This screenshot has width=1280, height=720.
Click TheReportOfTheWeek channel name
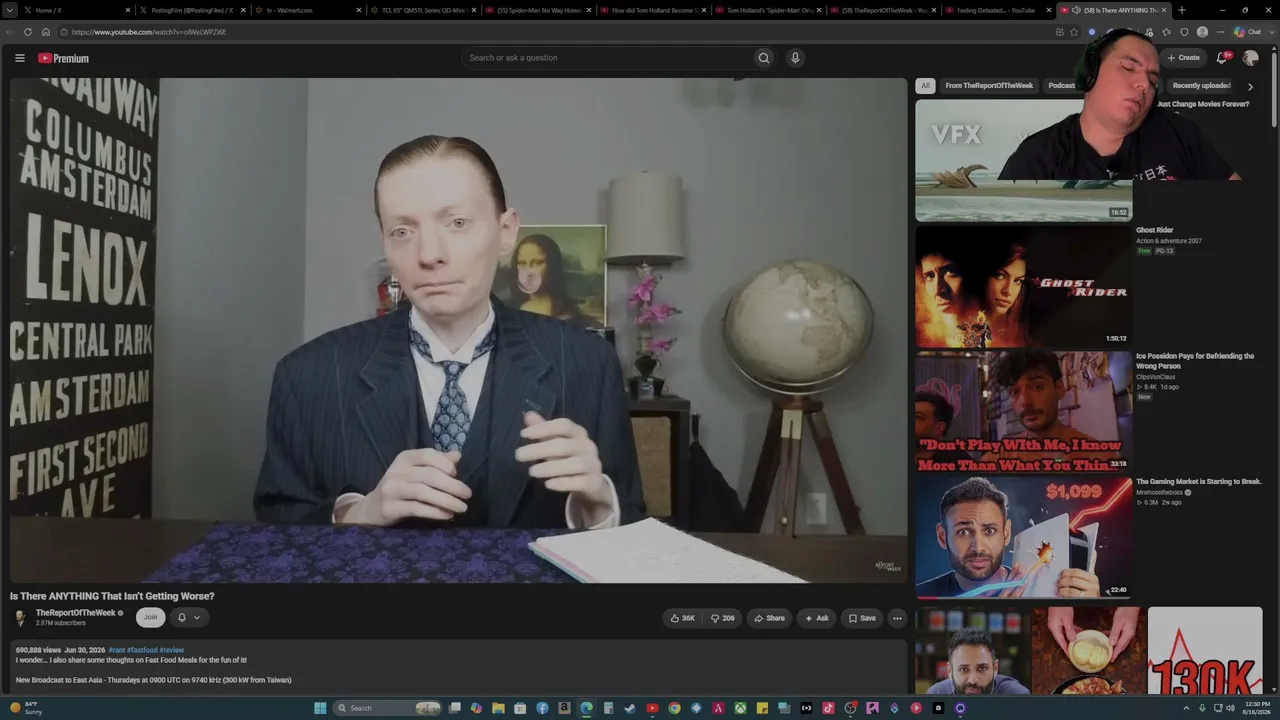pyautogui.click(x=76, y=613)
